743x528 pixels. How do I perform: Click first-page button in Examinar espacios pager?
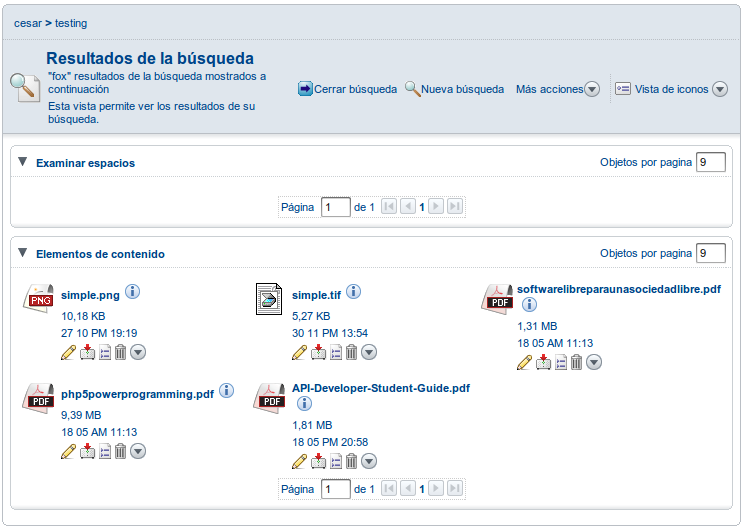click(x=389, y=207)
